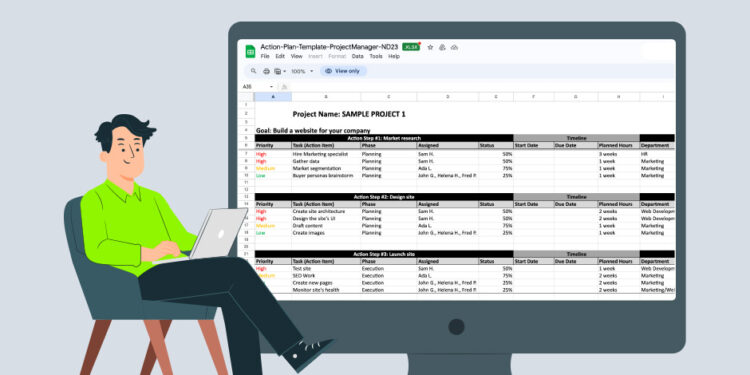Open the Data menu

[x=358, y=56]
